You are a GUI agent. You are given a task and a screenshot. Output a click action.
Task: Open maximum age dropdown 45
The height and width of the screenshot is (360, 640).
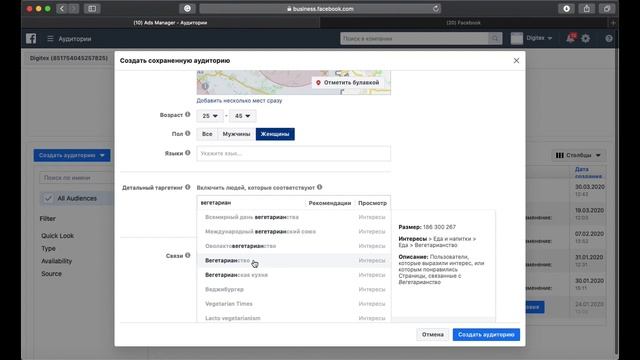click(x=242, y=116)
